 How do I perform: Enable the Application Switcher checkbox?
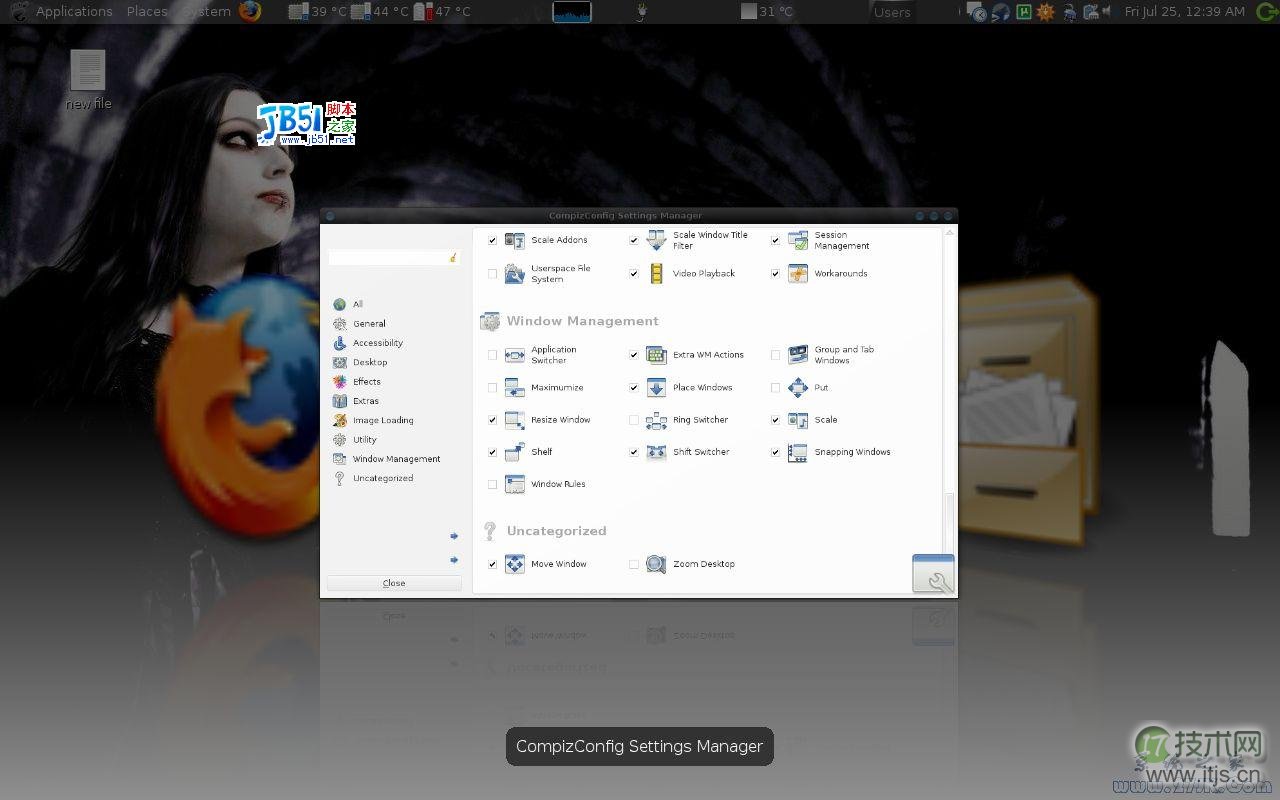click(x=492, y=355)
